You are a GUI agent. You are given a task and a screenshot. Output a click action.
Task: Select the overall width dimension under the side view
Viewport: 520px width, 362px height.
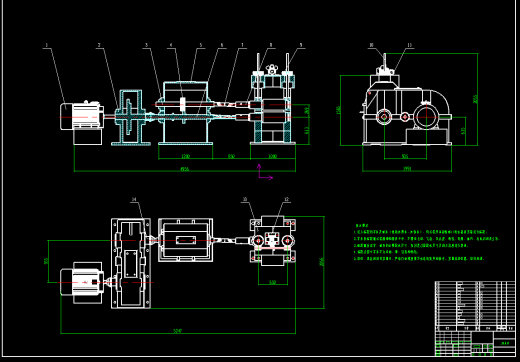407,169
